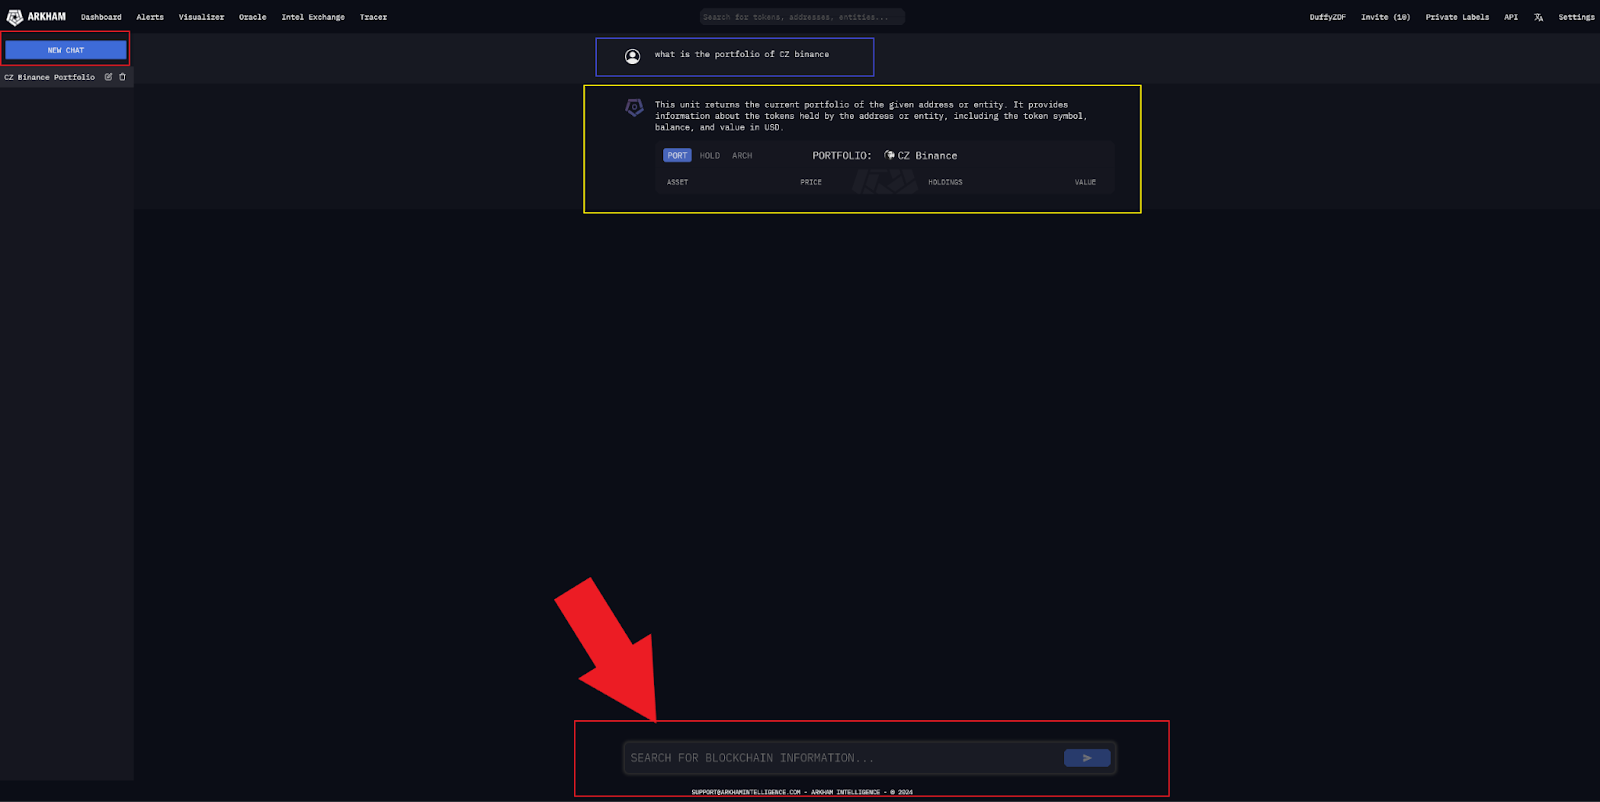Open the API link
The height and width of the screenshot is (802, 1600).
1511,17
